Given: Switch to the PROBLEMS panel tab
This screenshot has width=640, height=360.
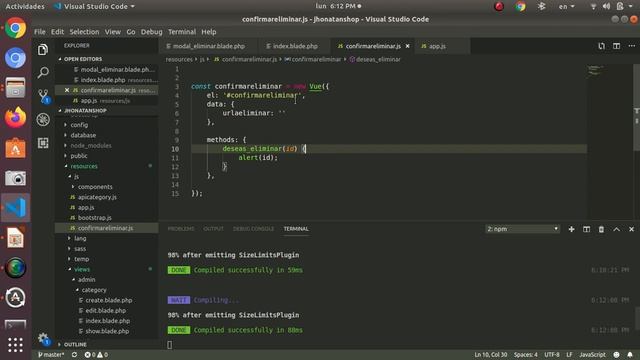Looking at the screenshot, I should tap(181, 229).
